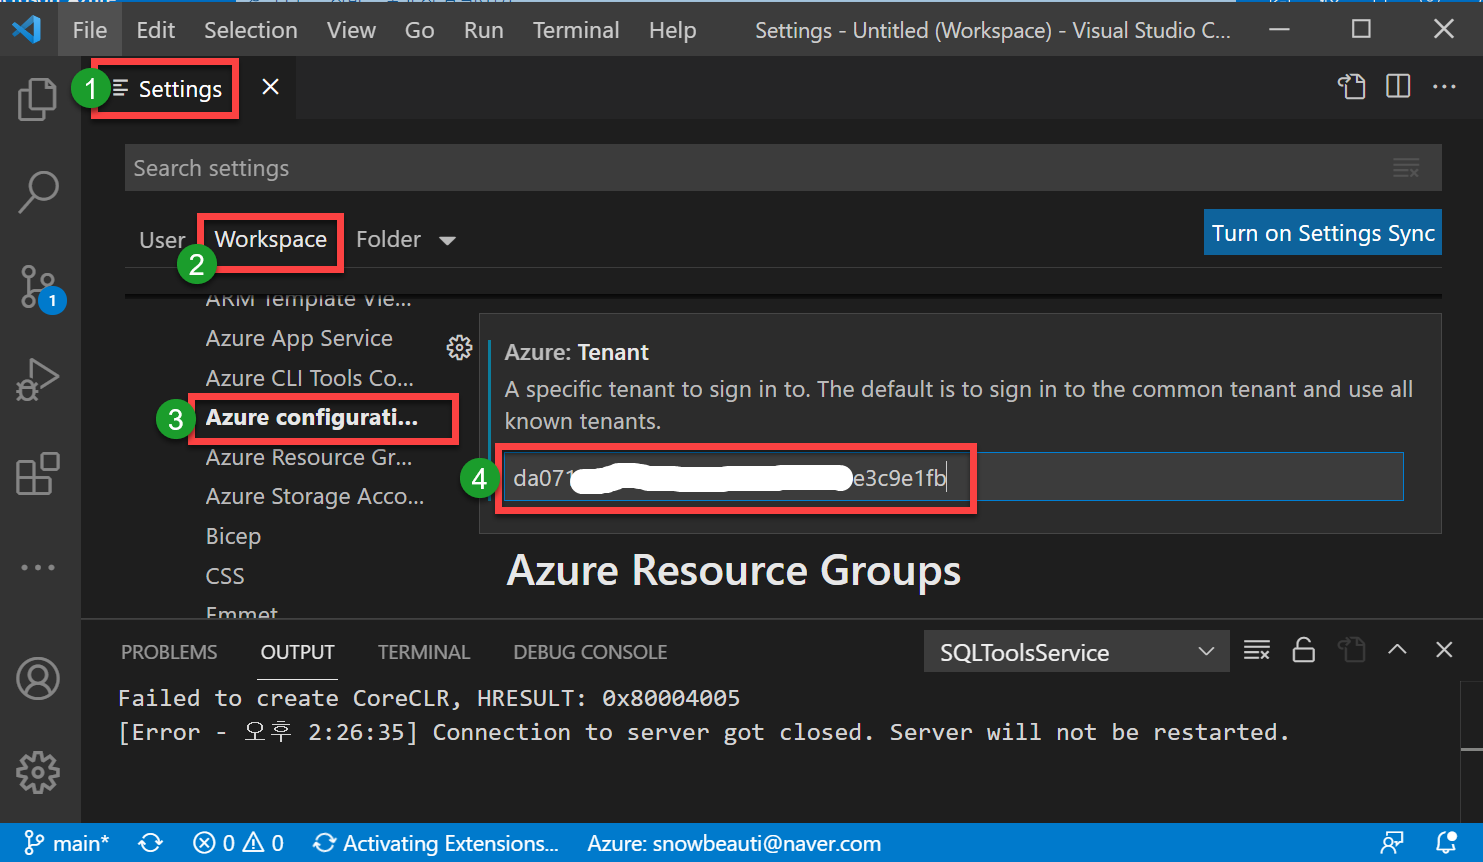The width and height of the screenshot is (1483, 862).
Task: Open the File menu
Action: [x=90, y=30]
